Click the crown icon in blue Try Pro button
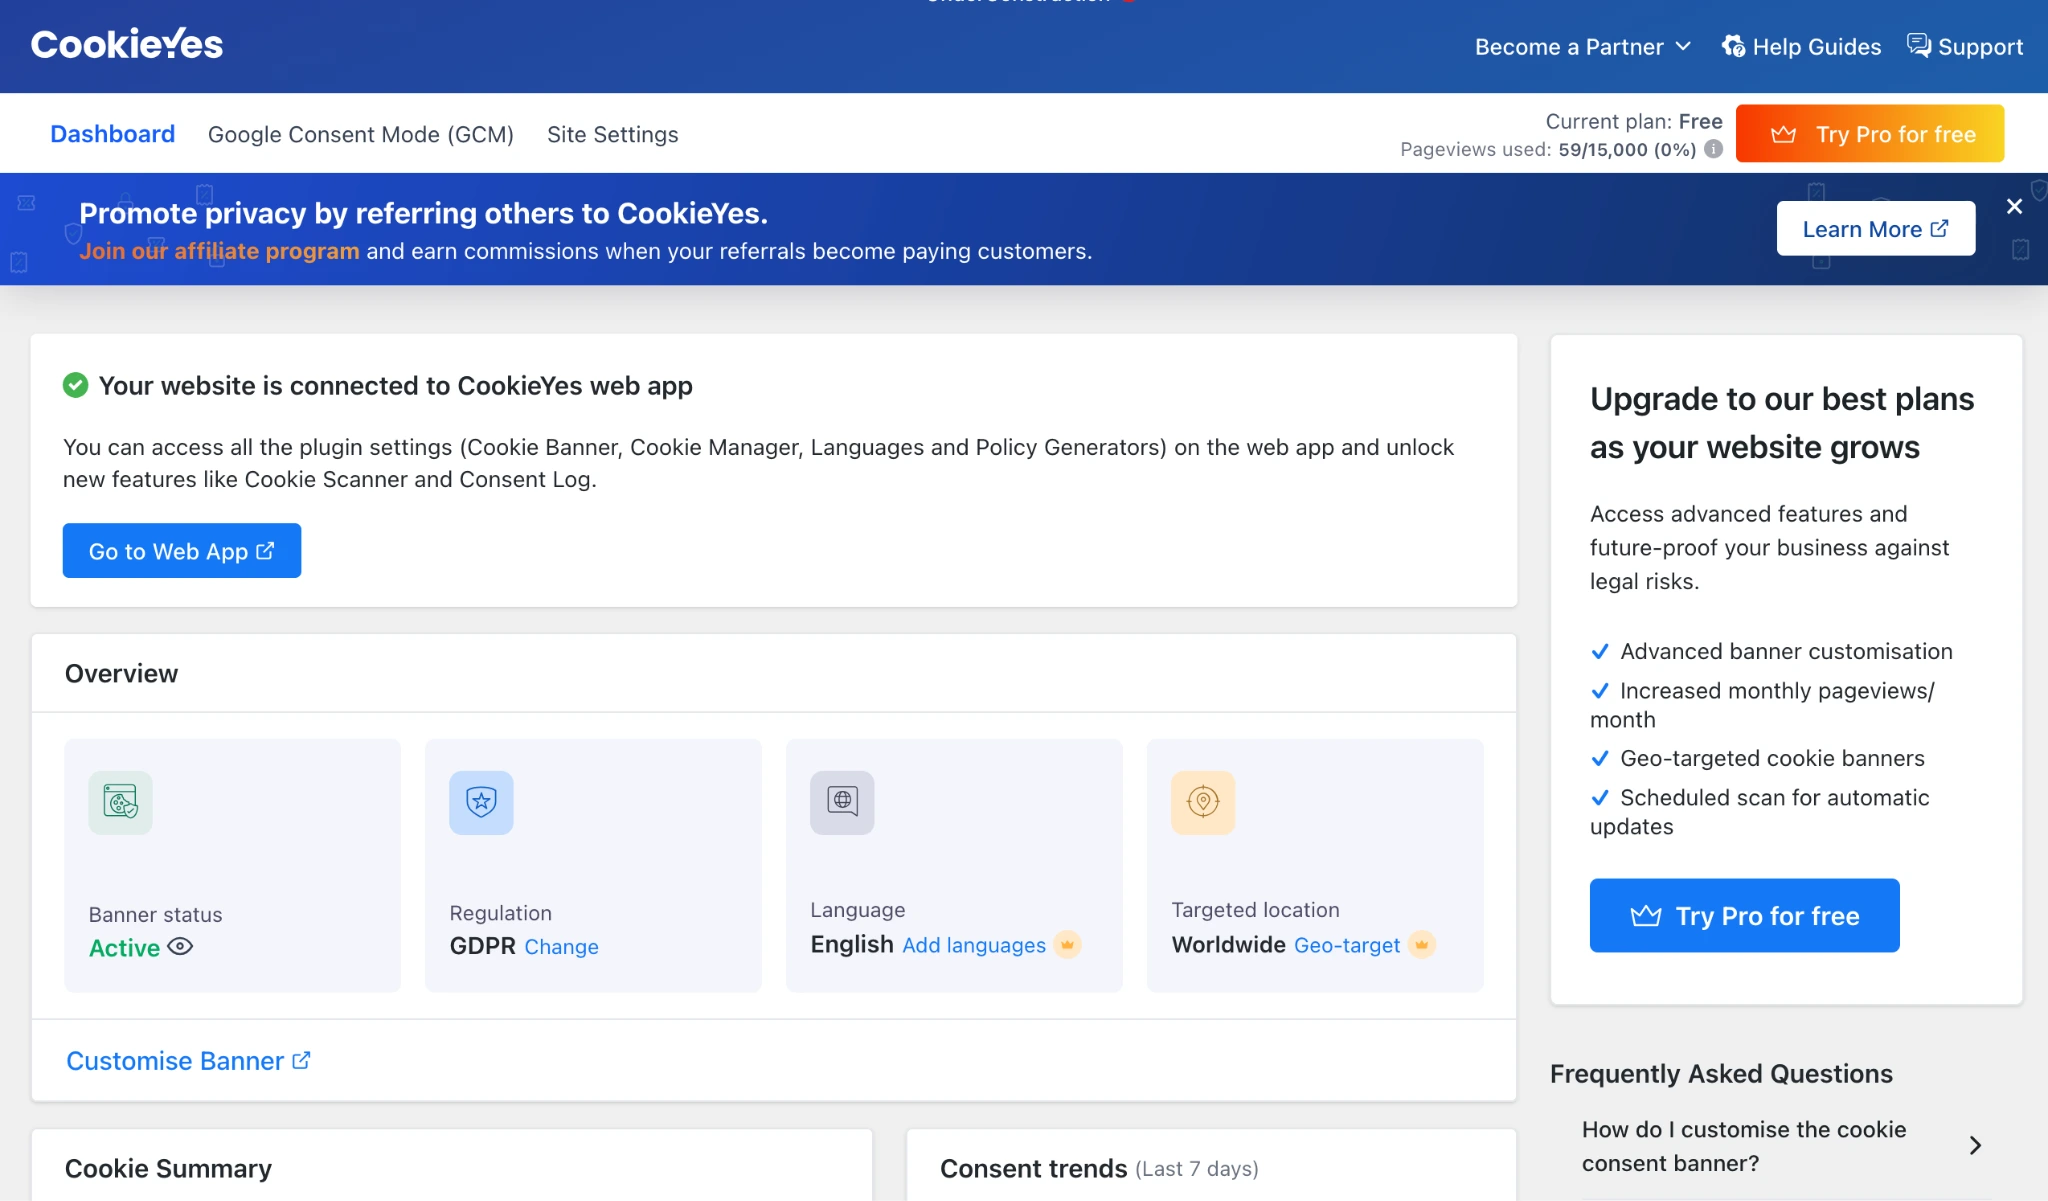Viewport: 2048px width, 1201px height. (1645, 915)
